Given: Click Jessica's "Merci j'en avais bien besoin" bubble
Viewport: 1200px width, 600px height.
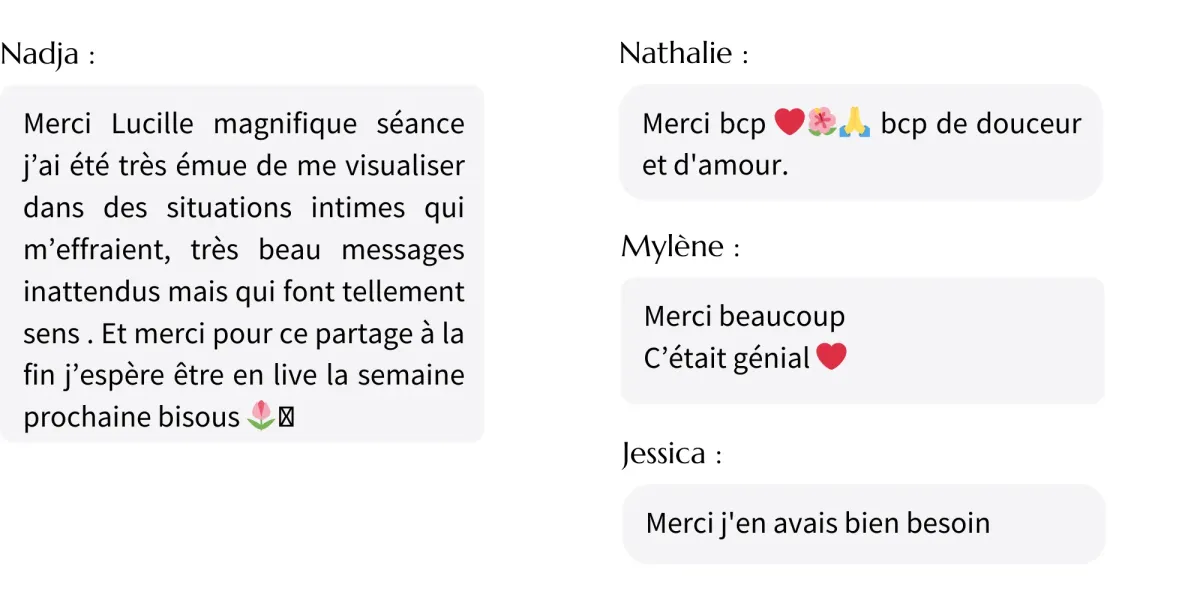Looking at the screenshot, I should tap(817, 523).
